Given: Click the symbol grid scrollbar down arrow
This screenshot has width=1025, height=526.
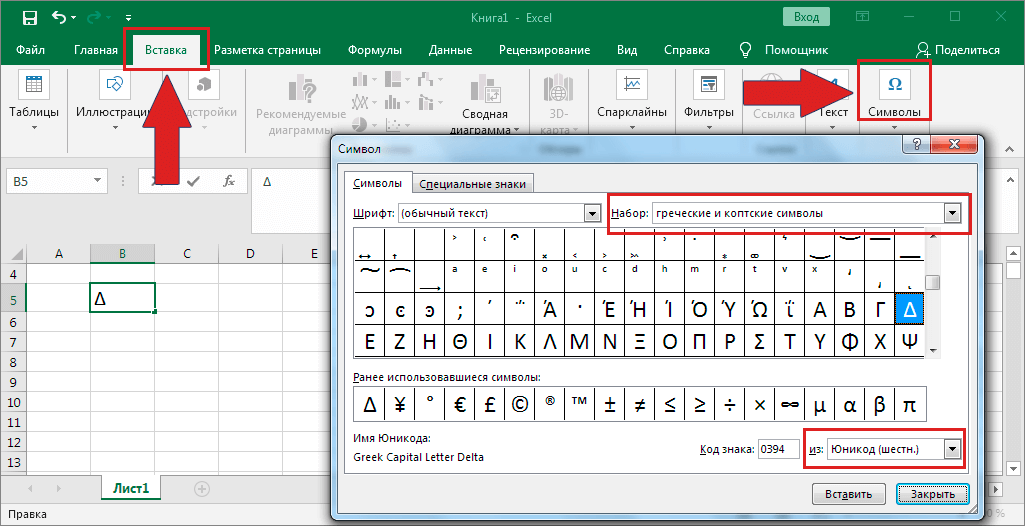Looking at the screenshot, I should click(932, 351).
